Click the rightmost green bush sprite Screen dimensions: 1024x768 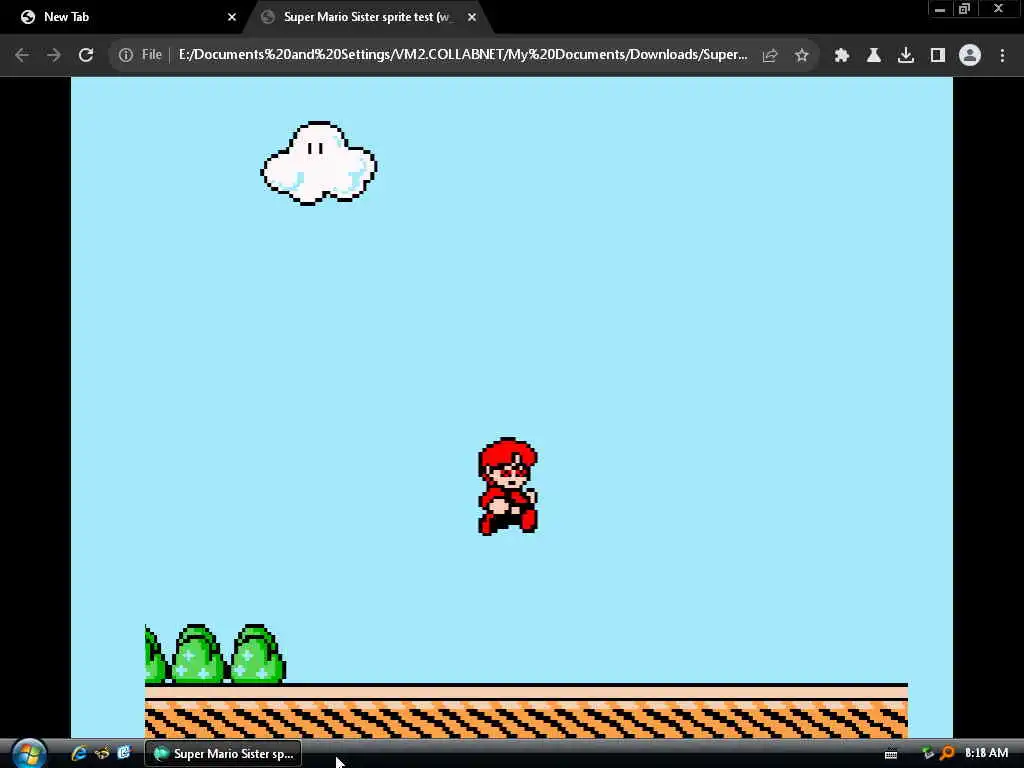pos(257,654)
